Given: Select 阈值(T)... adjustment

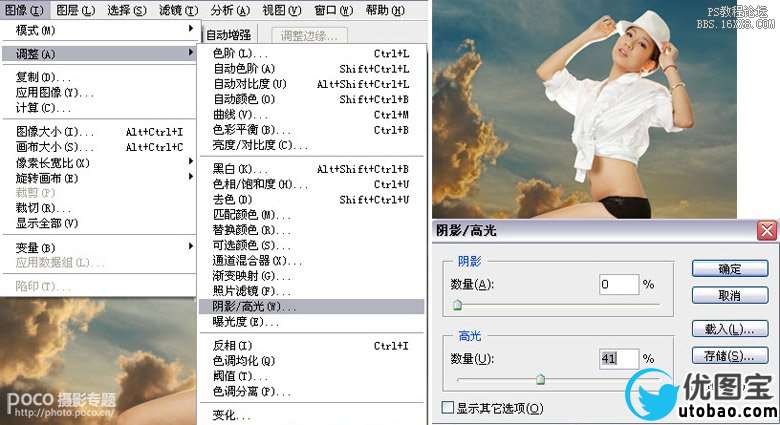Looking at the screenshot, I should (311, 376).
